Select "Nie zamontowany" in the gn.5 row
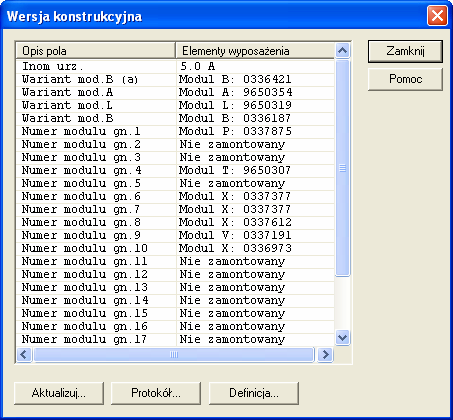The width and height of the screenshot is (453, 420). coord(255,183)
